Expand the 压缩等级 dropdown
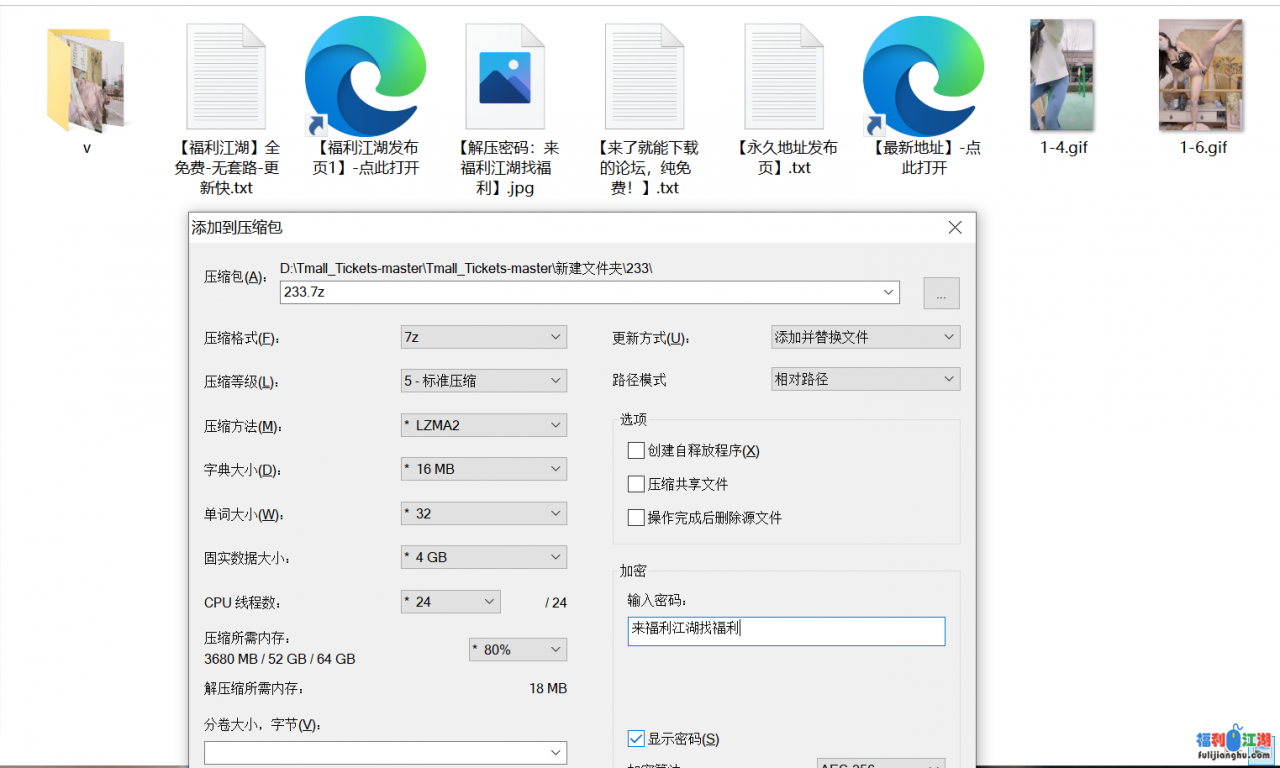Image resolution: width=1280 pixels, height=768 pixels. click(x=483, y=381)
